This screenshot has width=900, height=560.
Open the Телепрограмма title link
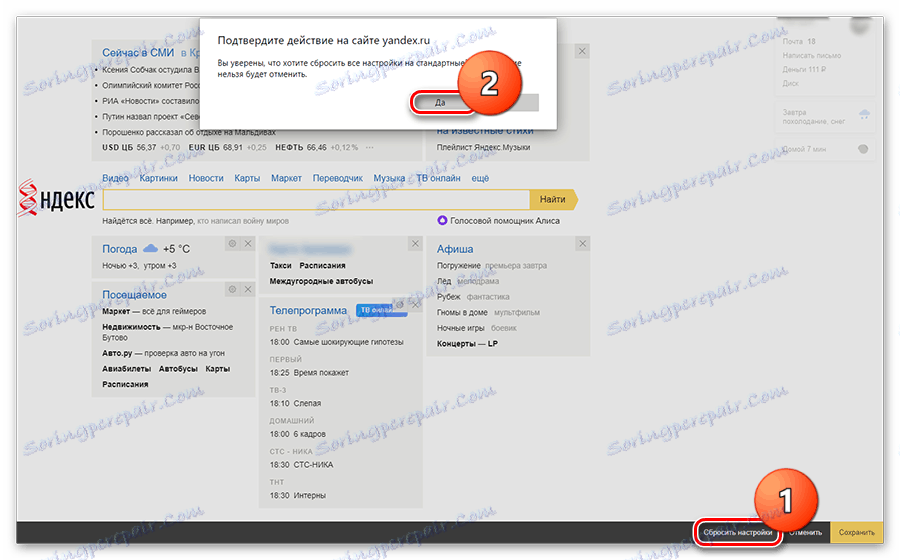tap(308, 310)
